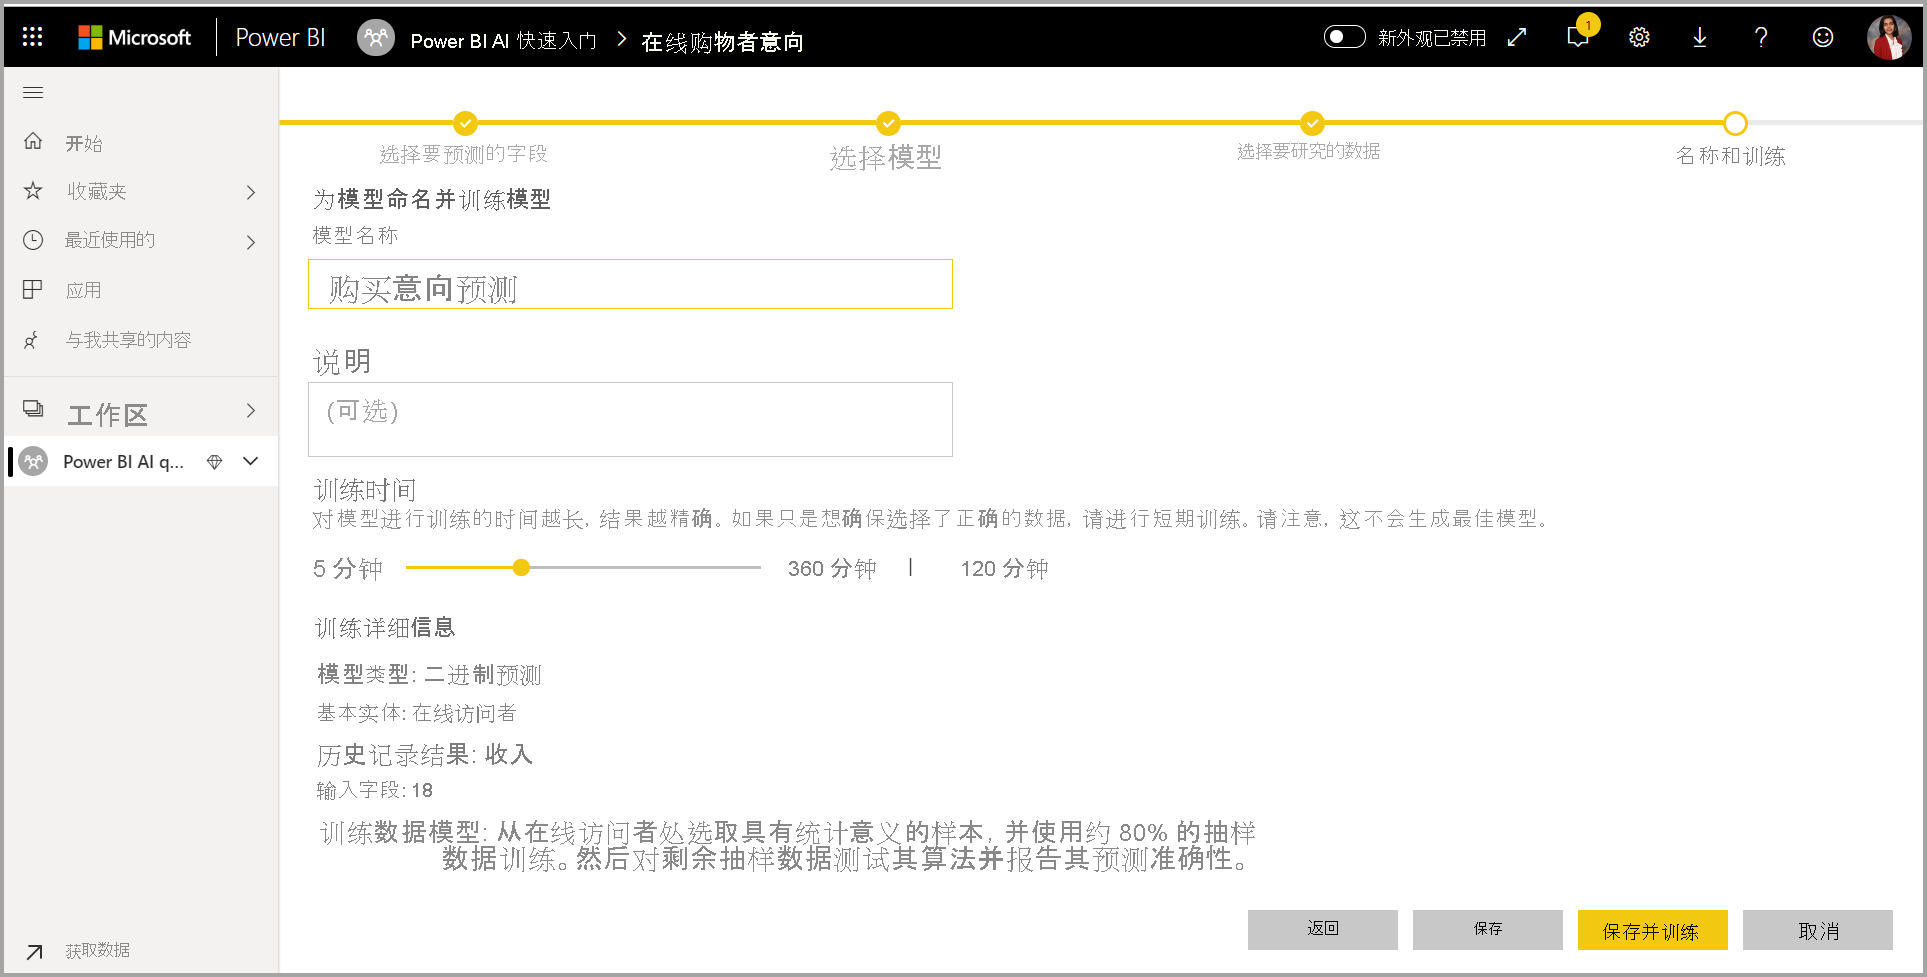
Task: Click the 训练详细信息 heading
Action: pyautogui.click(x=385, y=628)
